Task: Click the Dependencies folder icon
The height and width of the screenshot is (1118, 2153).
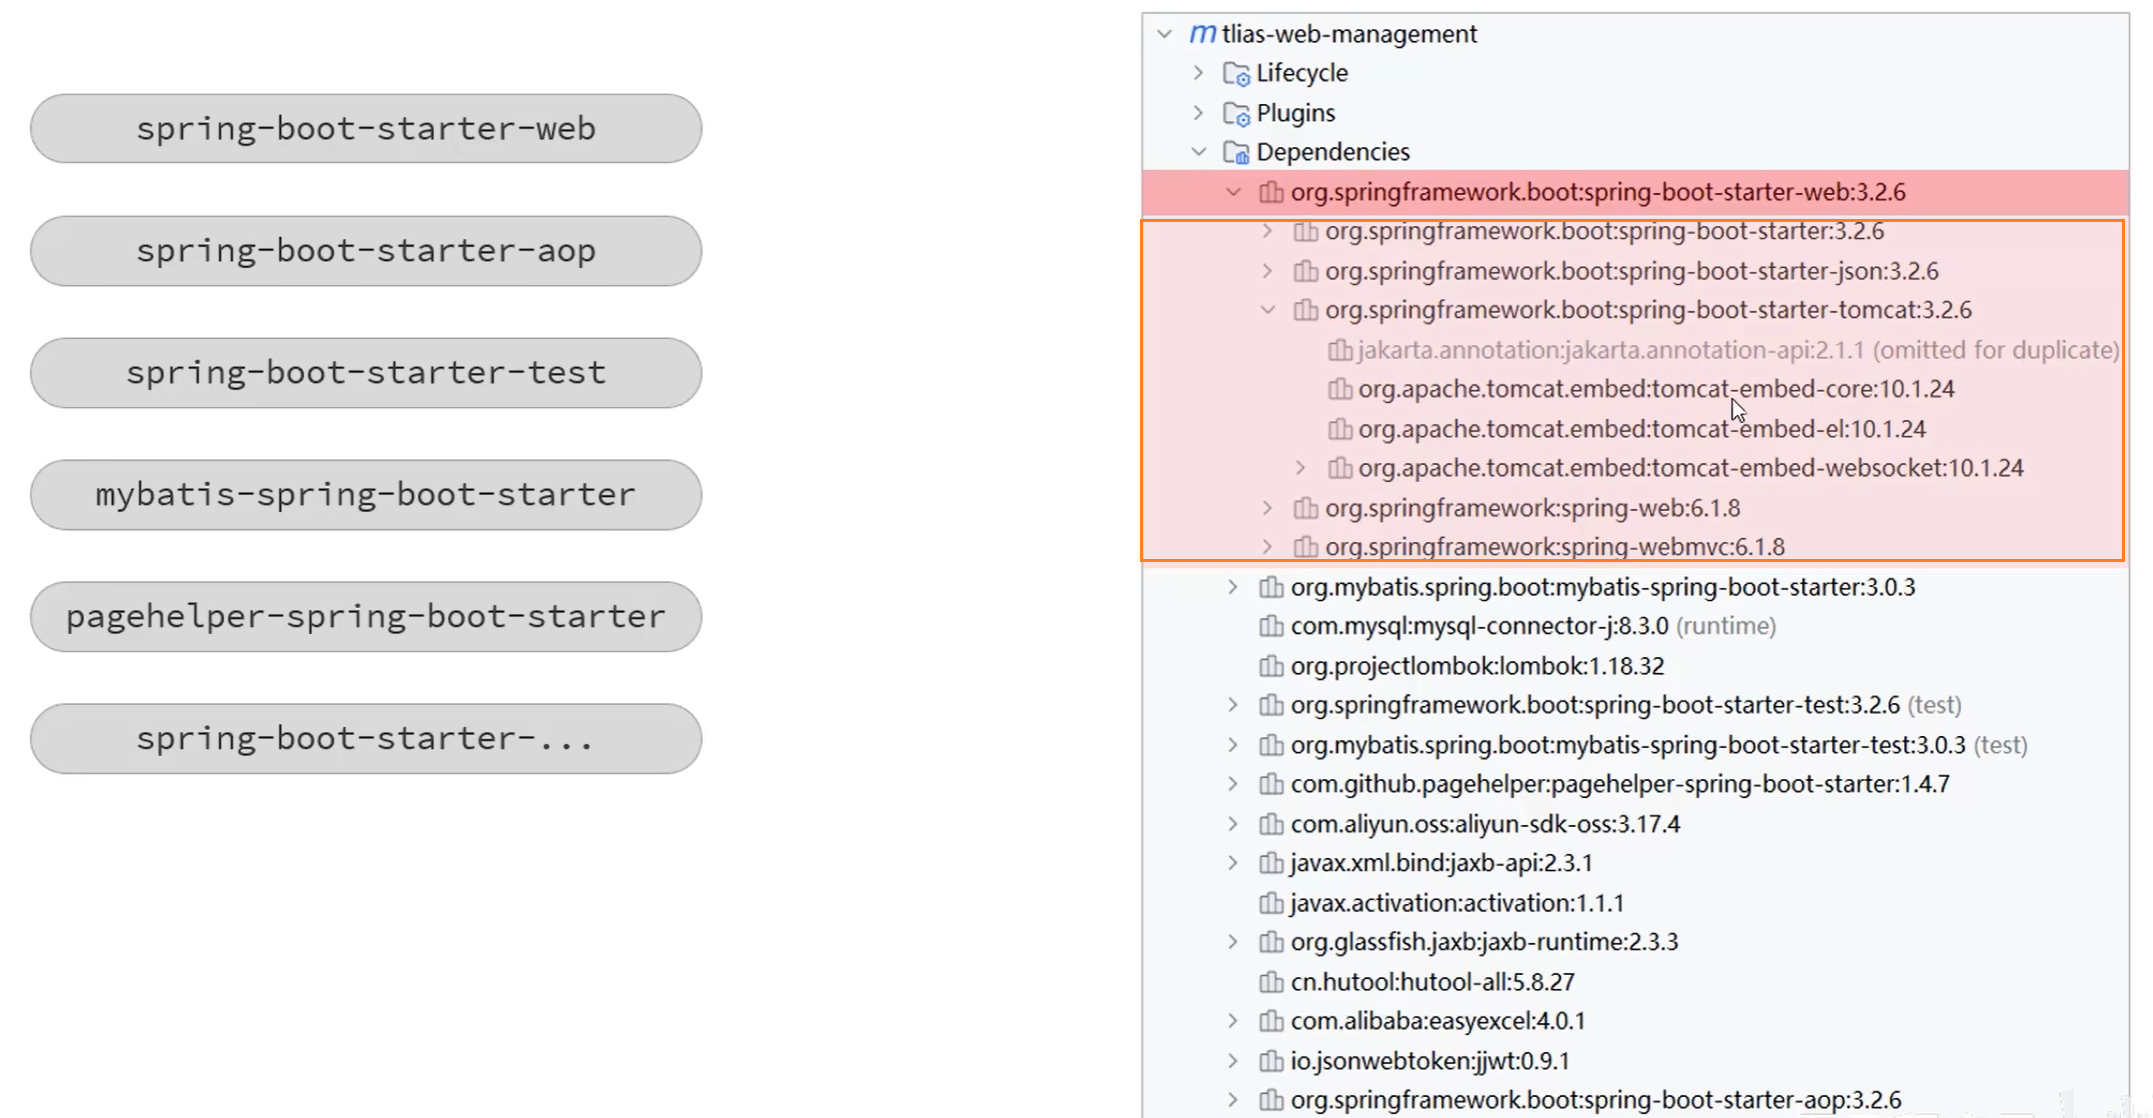Action: tap(1237, 153)
